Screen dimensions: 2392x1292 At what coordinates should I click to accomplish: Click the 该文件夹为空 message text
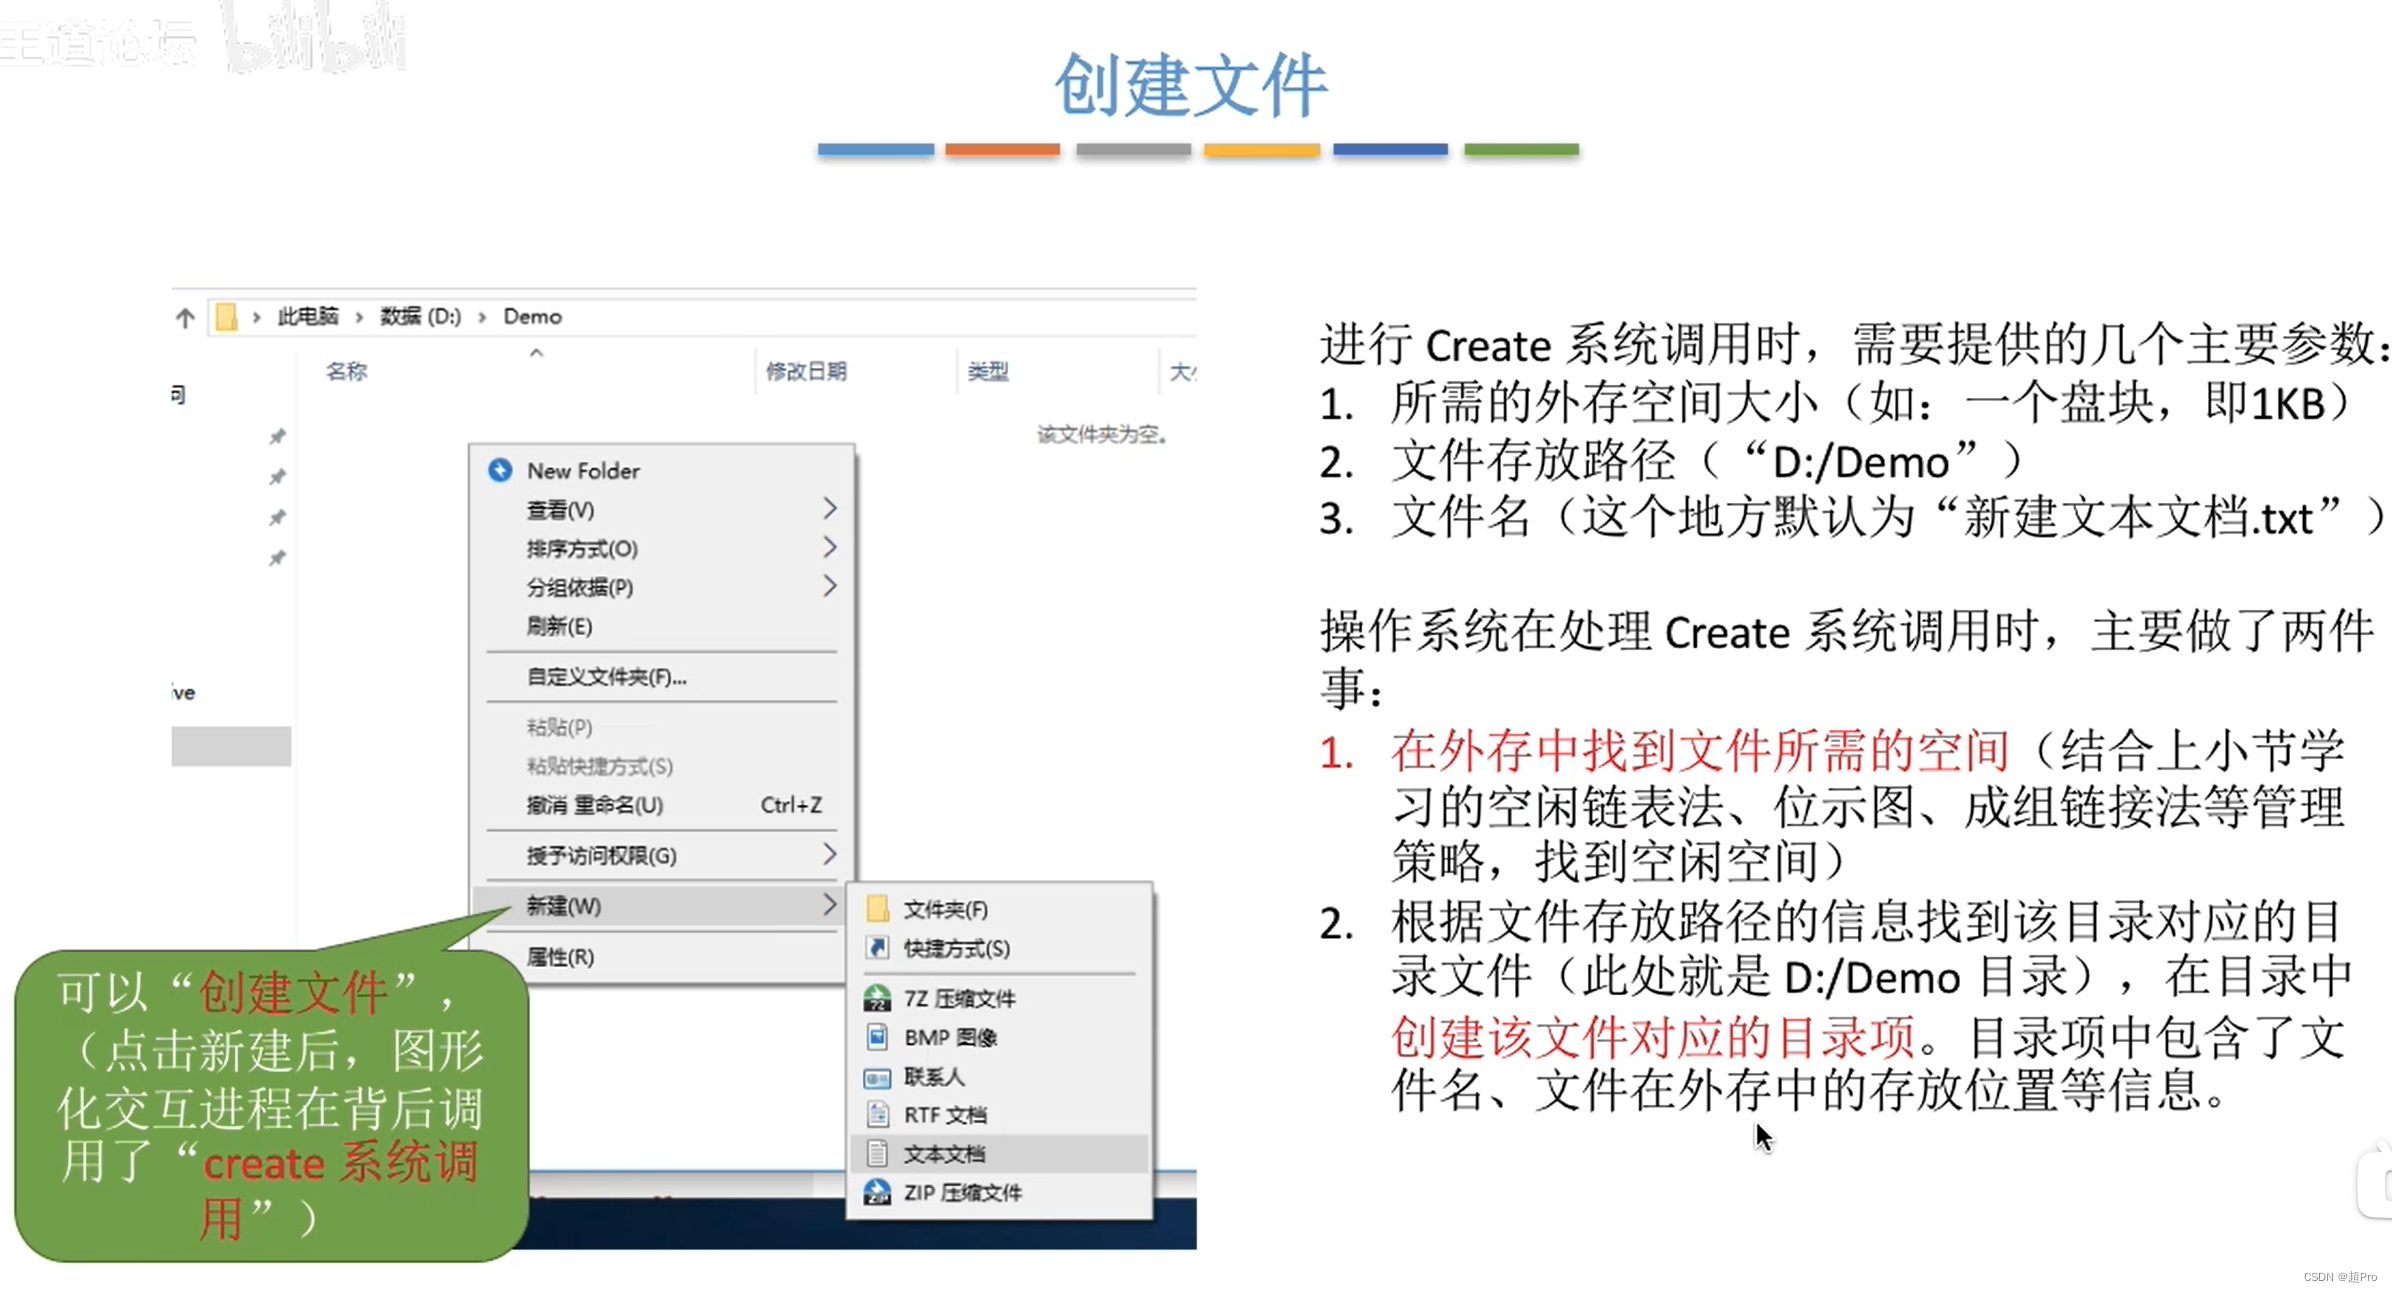click(1102, 434)
